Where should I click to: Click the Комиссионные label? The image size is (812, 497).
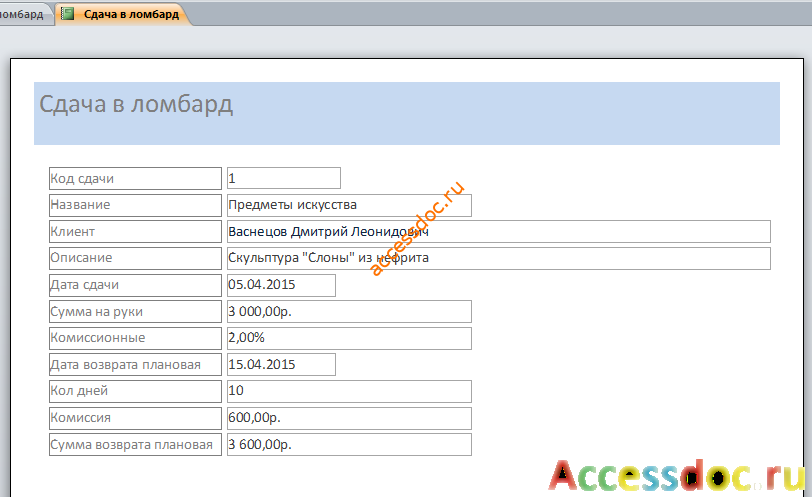coord(135,338)
